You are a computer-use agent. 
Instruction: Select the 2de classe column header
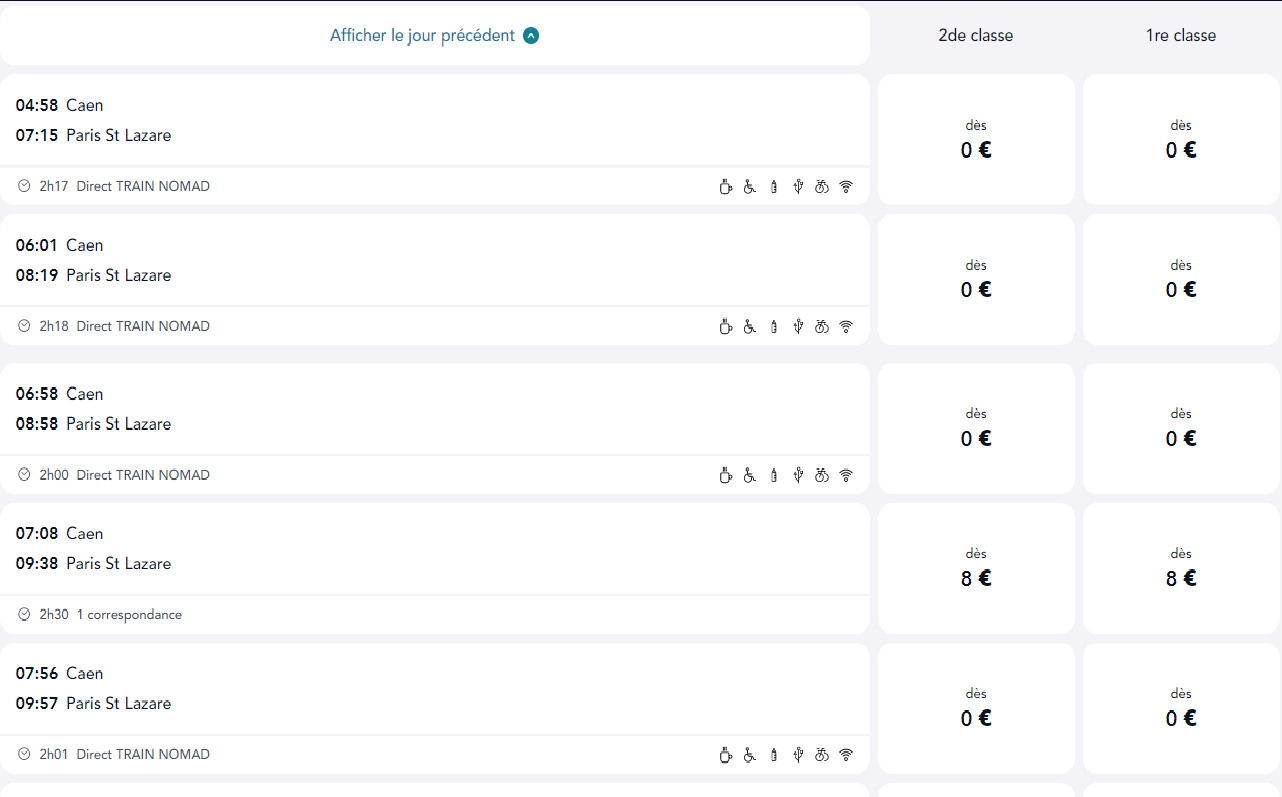tap(976, 36)
